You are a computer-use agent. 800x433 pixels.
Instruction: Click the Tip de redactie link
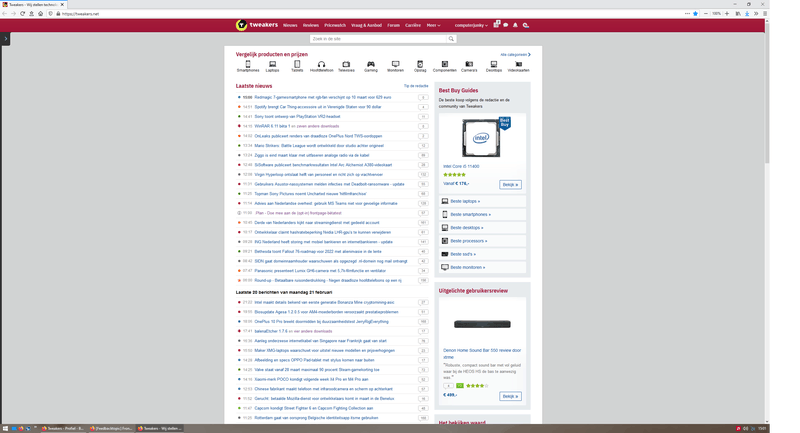coord(416,86)
